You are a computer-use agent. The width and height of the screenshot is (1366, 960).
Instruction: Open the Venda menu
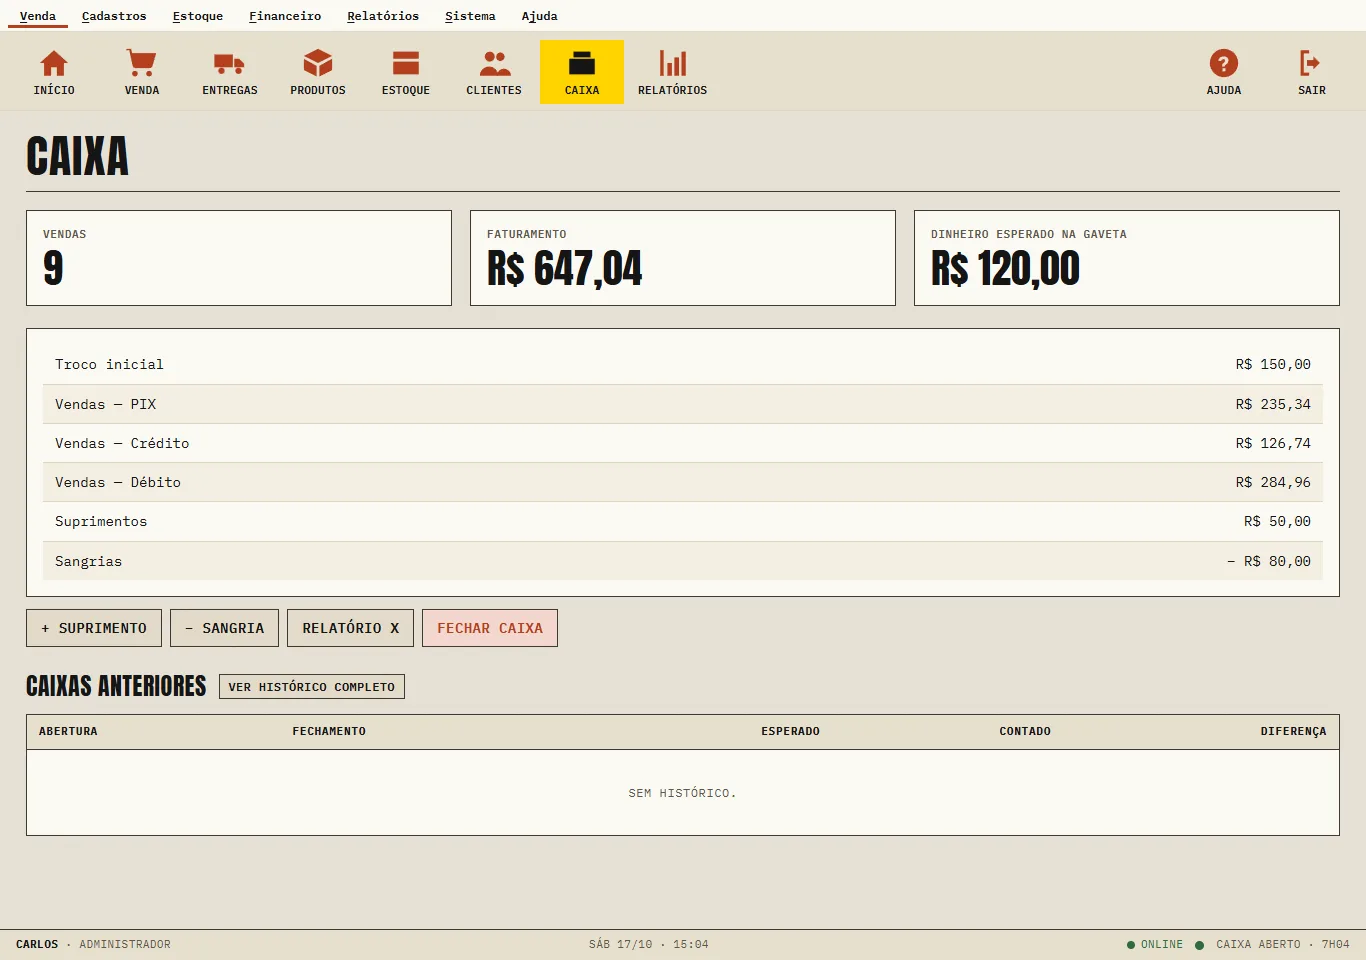click(38, 16)
